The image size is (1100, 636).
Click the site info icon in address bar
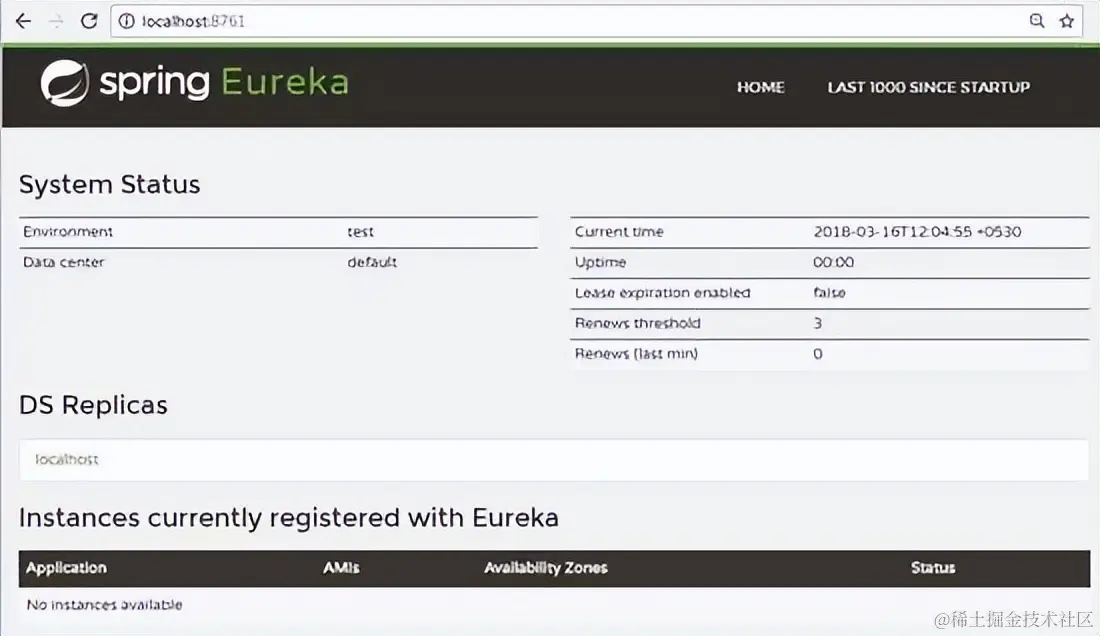click(126, 21)
